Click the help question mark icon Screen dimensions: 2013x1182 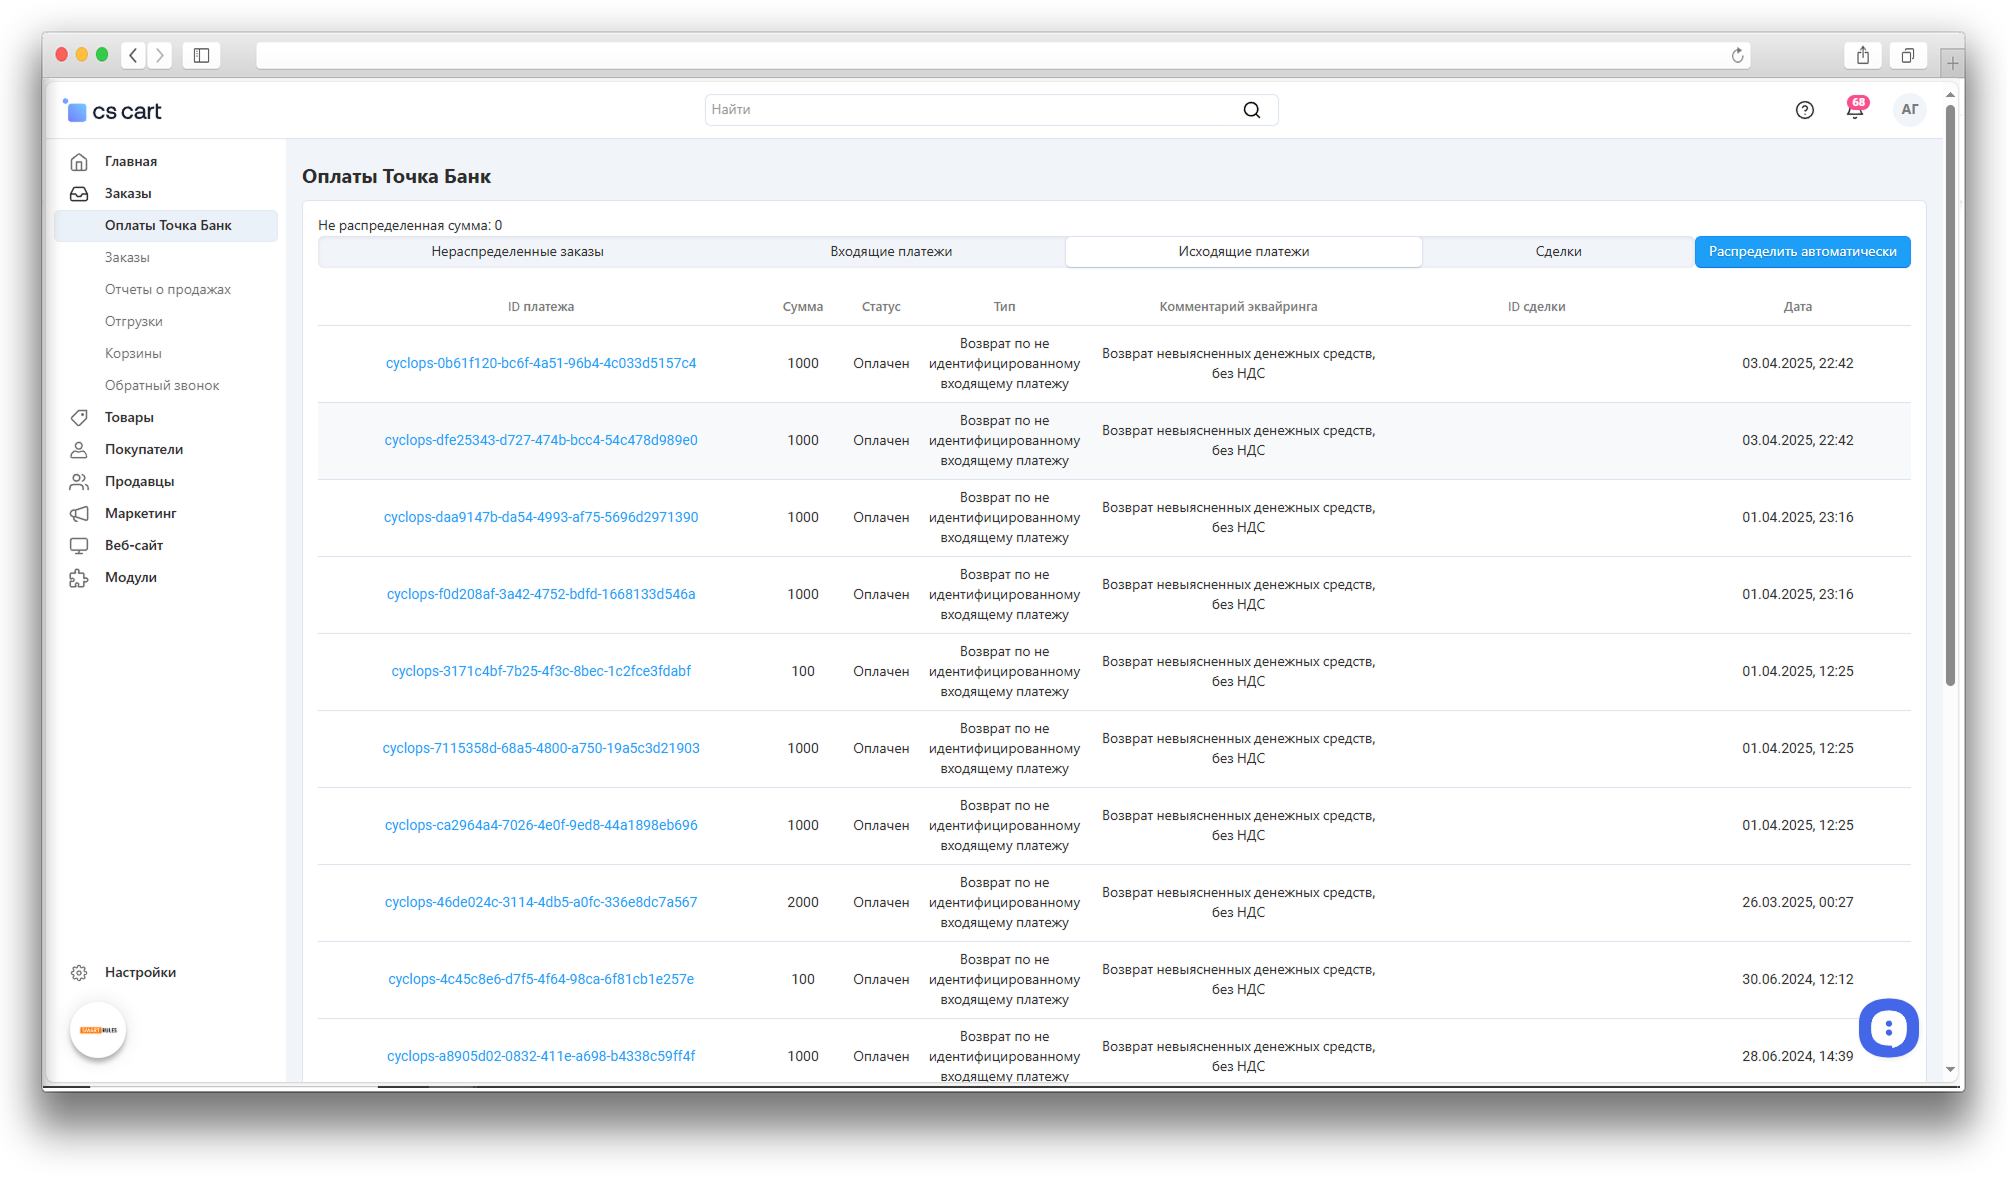(x=1804, y=110)
